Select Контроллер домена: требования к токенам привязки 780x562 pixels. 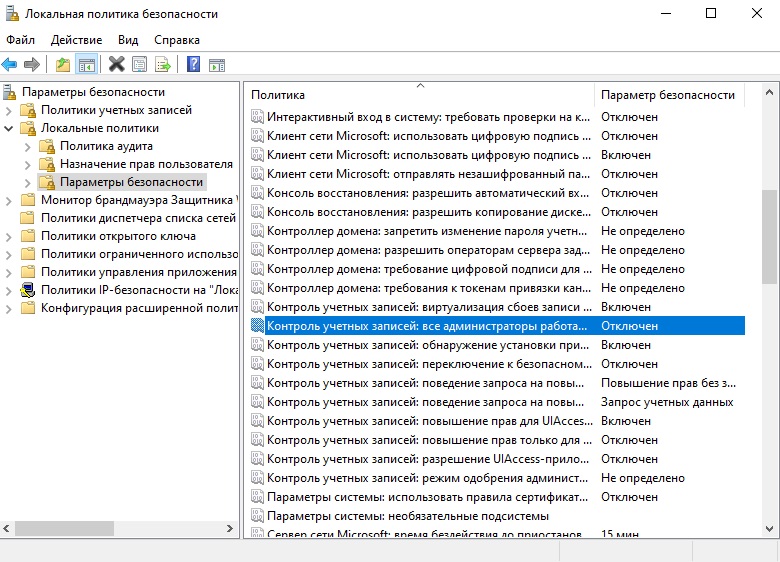(429, 288)
